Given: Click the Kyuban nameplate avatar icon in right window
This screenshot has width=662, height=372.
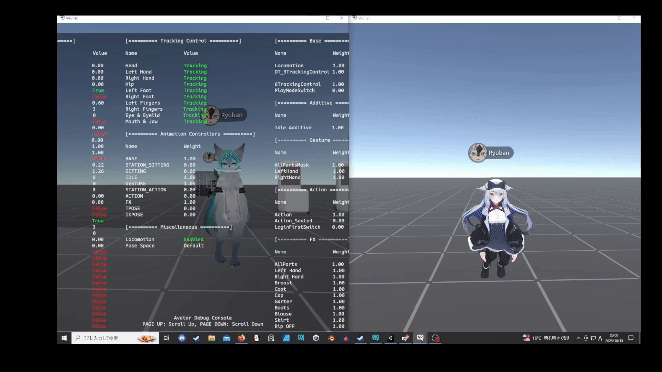Looking at the screenshot, I should 478,152.
